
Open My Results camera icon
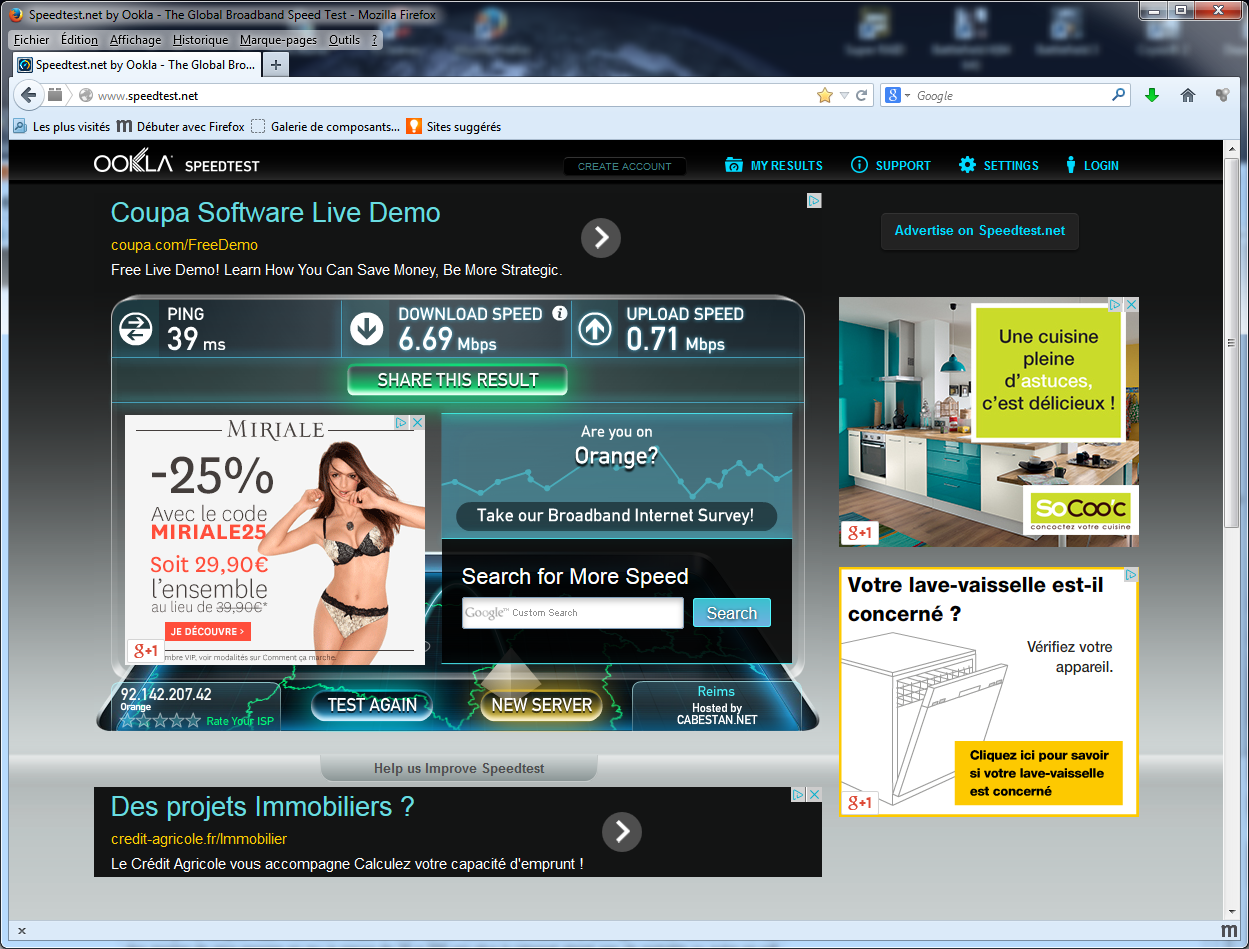(x=734, y=165)
